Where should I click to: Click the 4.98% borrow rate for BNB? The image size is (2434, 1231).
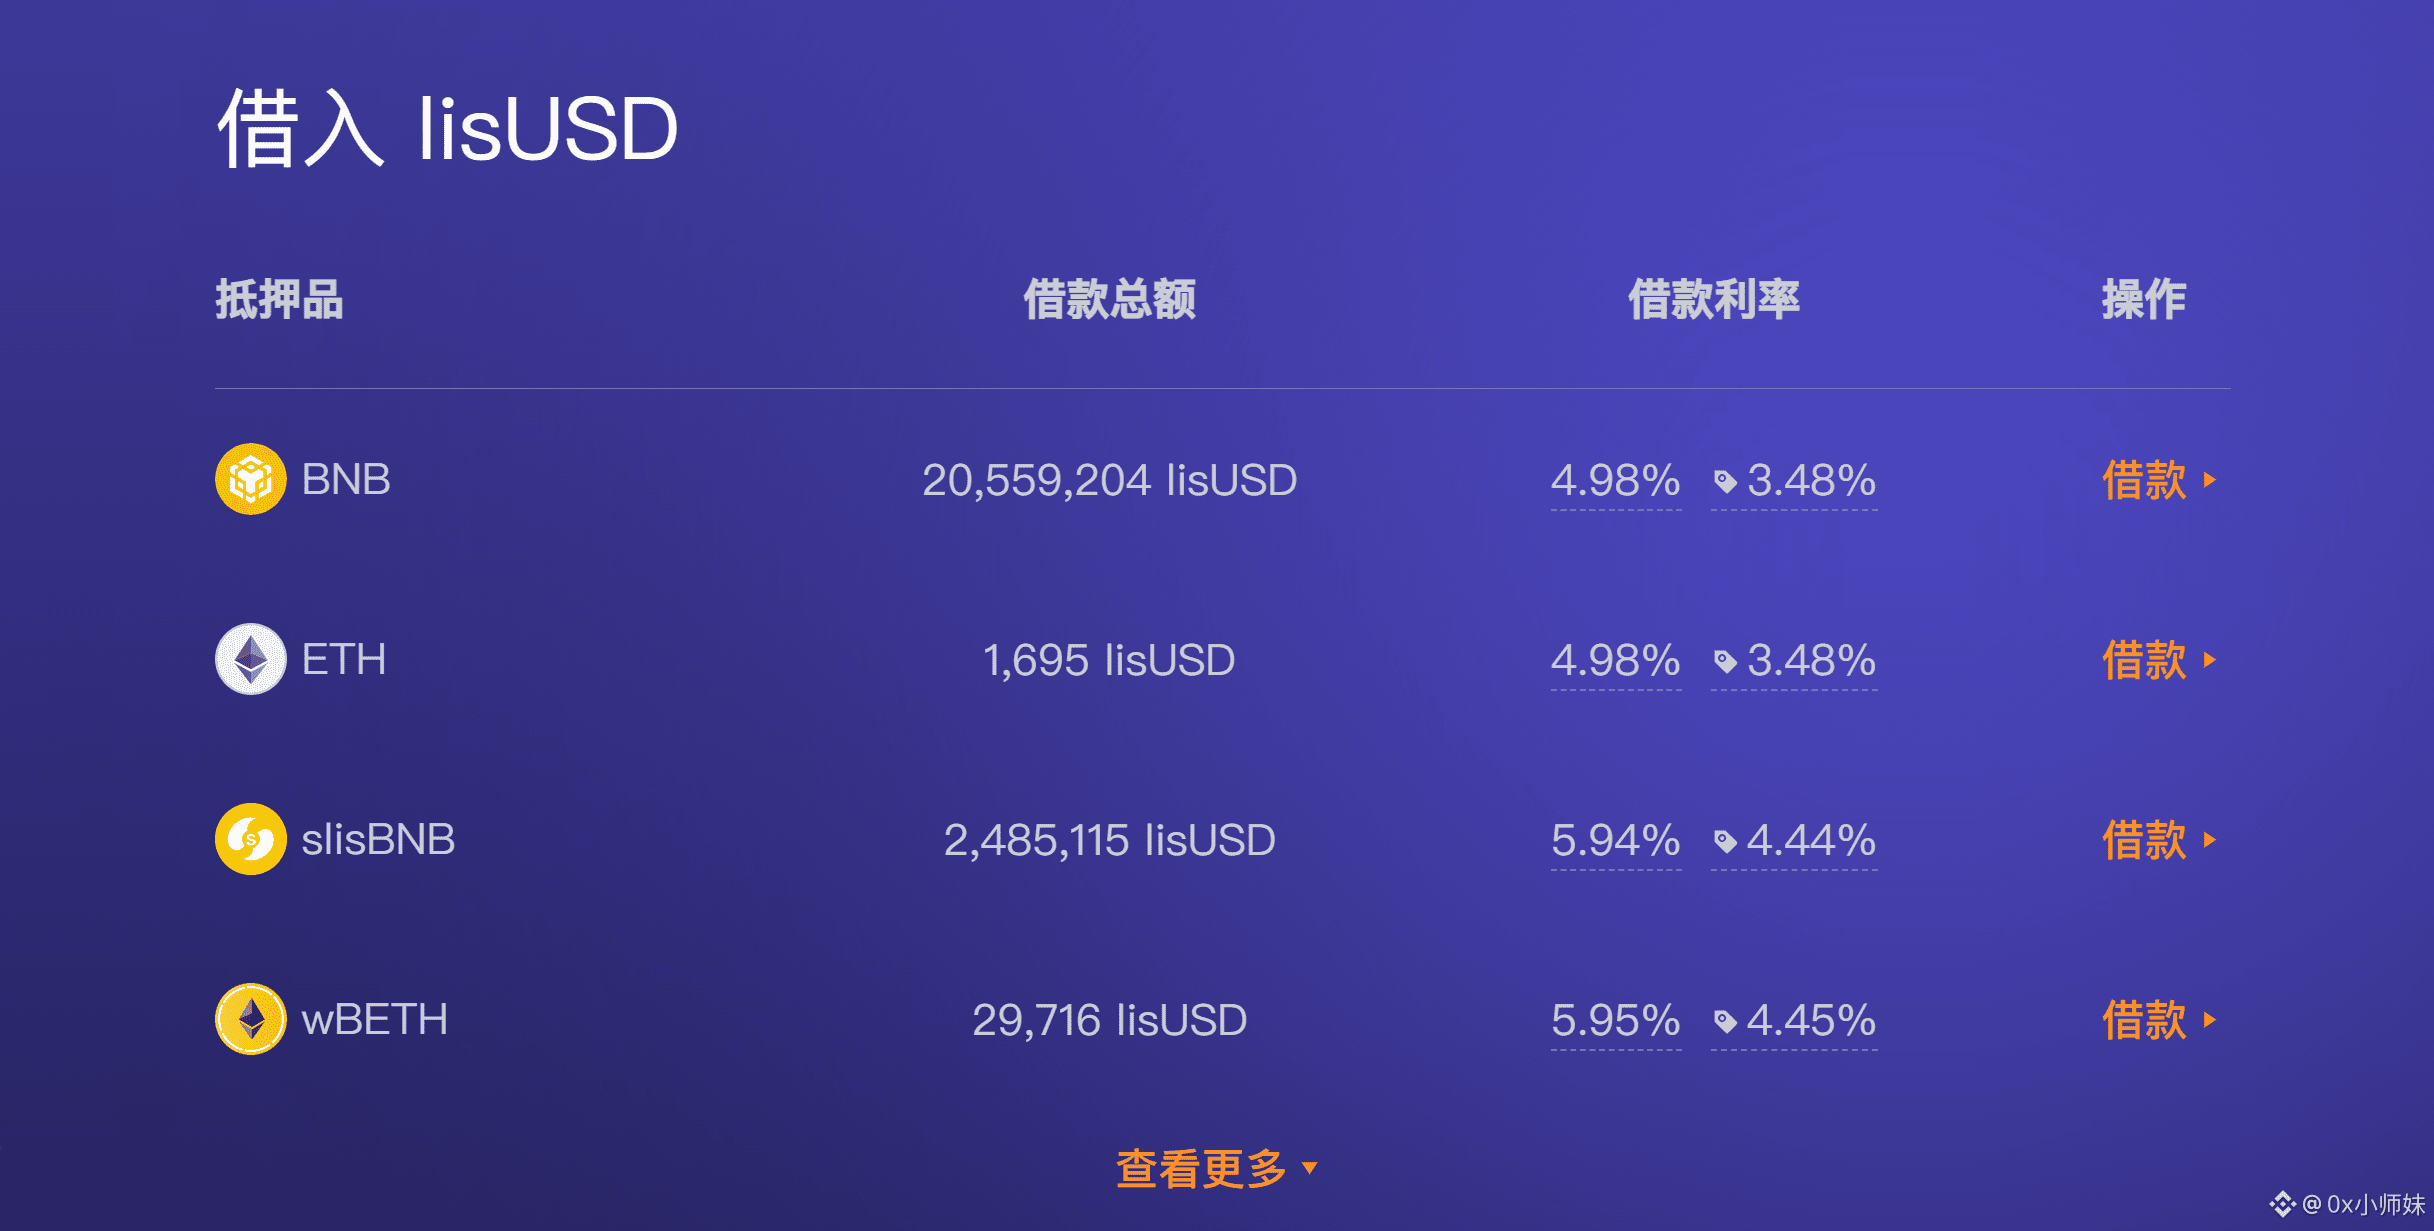point(1615,481)
